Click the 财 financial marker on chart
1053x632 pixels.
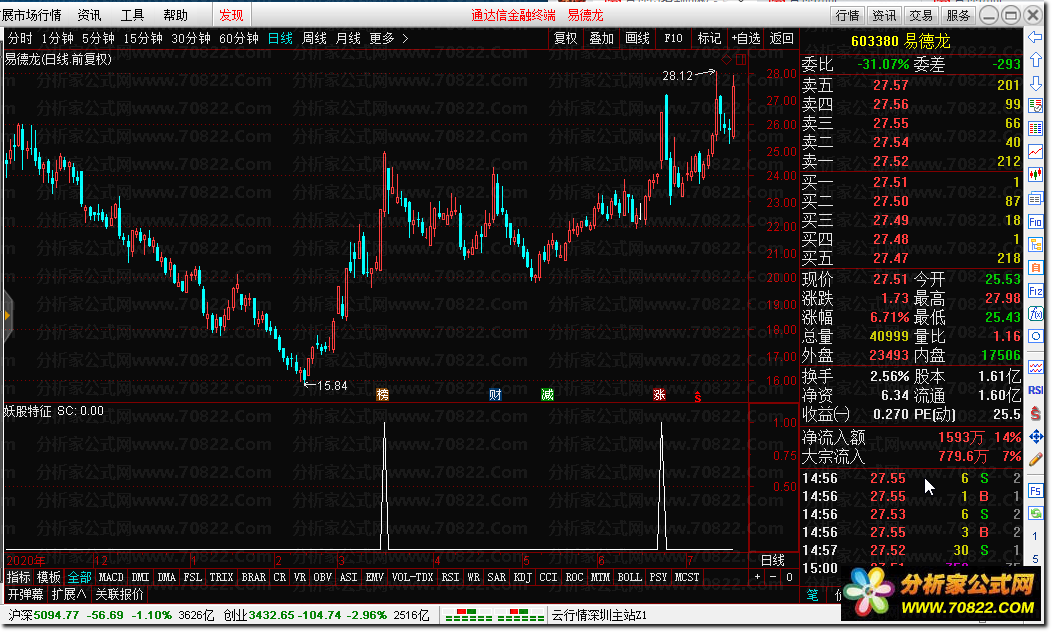pos(496,394)
